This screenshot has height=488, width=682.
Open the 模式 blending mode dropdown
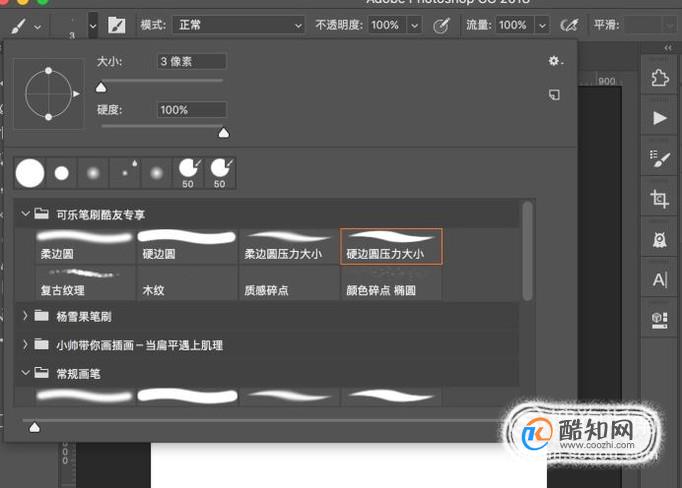click(238, 25)
